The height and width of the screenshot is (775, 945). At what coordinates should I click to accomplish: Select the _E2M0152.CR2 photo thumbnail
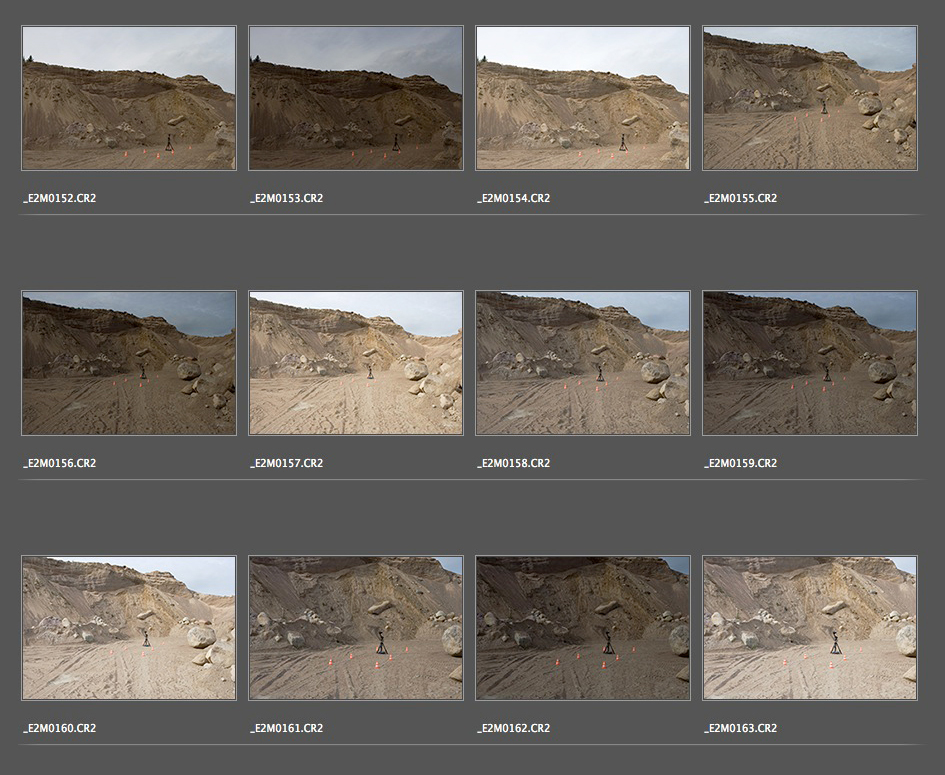[x=128, y=98]
